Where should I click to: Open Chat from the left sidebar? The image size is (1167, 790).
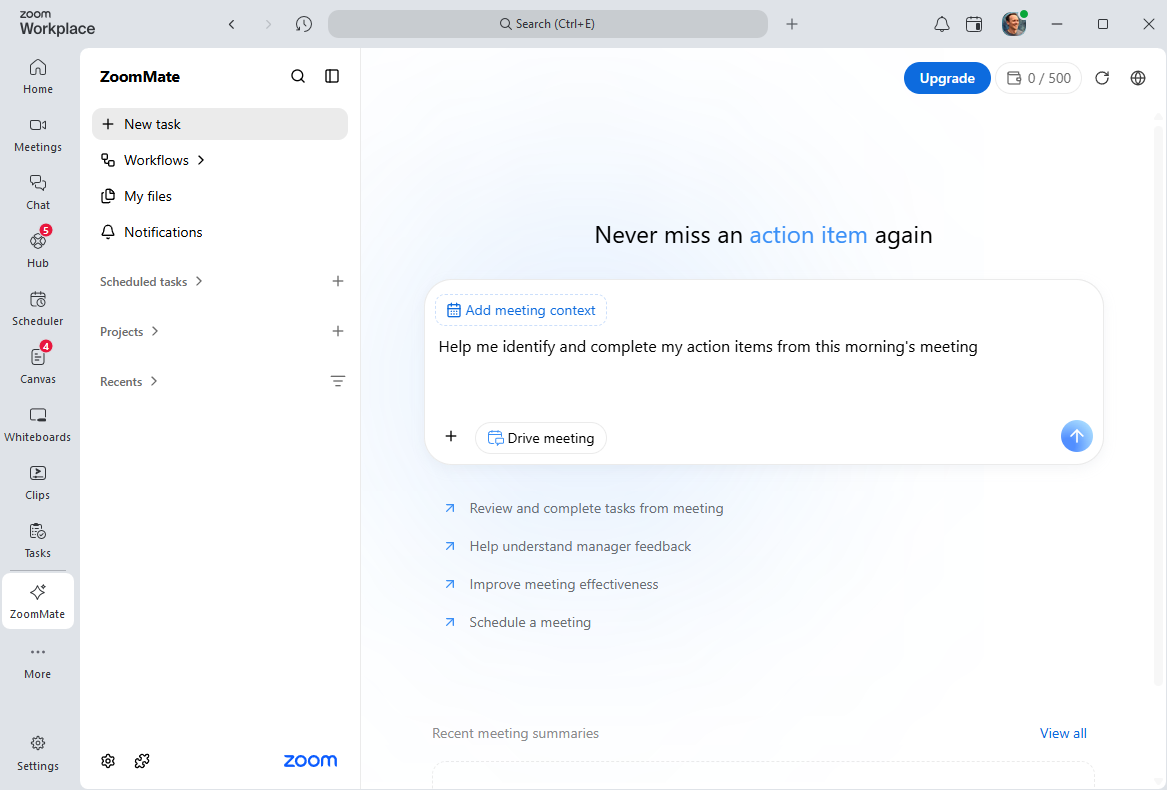[38, 193]
